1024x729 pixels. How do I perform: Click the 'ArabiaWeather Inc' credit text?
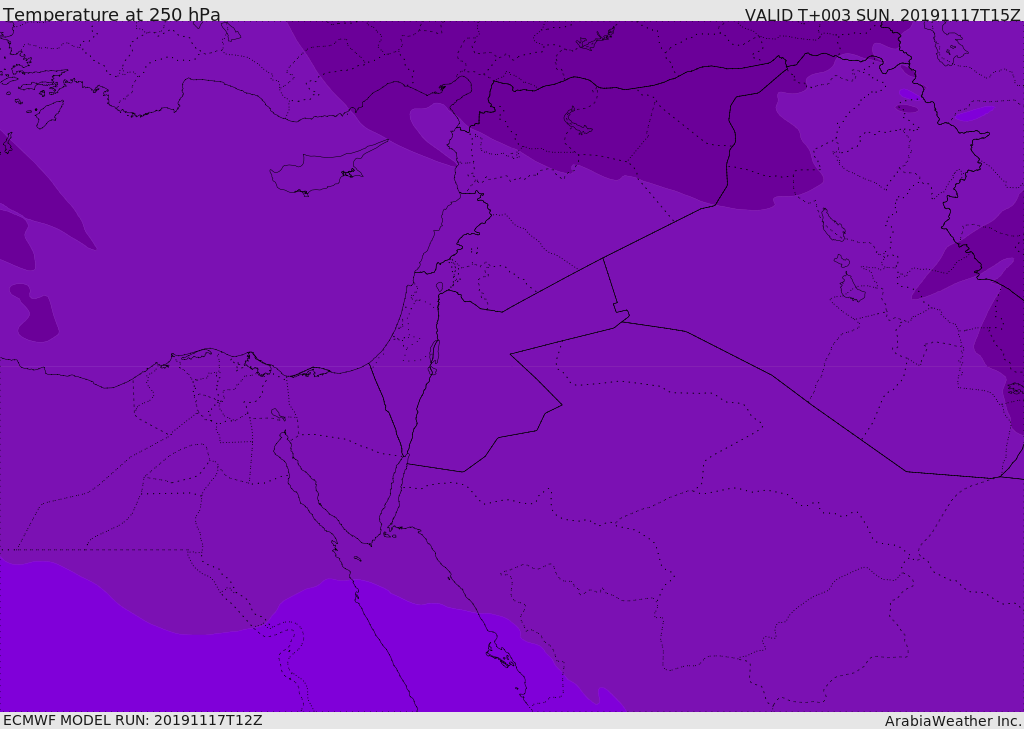(953, 721)
